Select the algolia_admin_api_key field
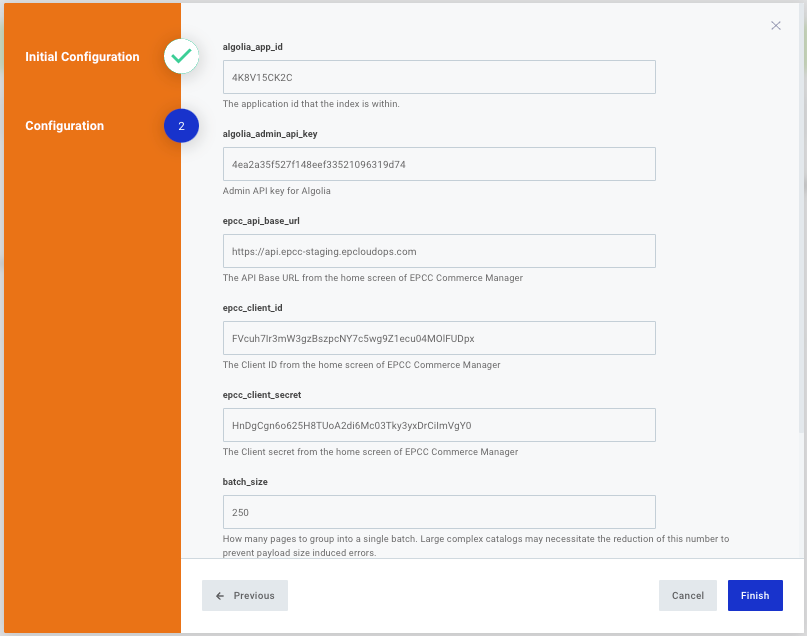 click(438, 164)
